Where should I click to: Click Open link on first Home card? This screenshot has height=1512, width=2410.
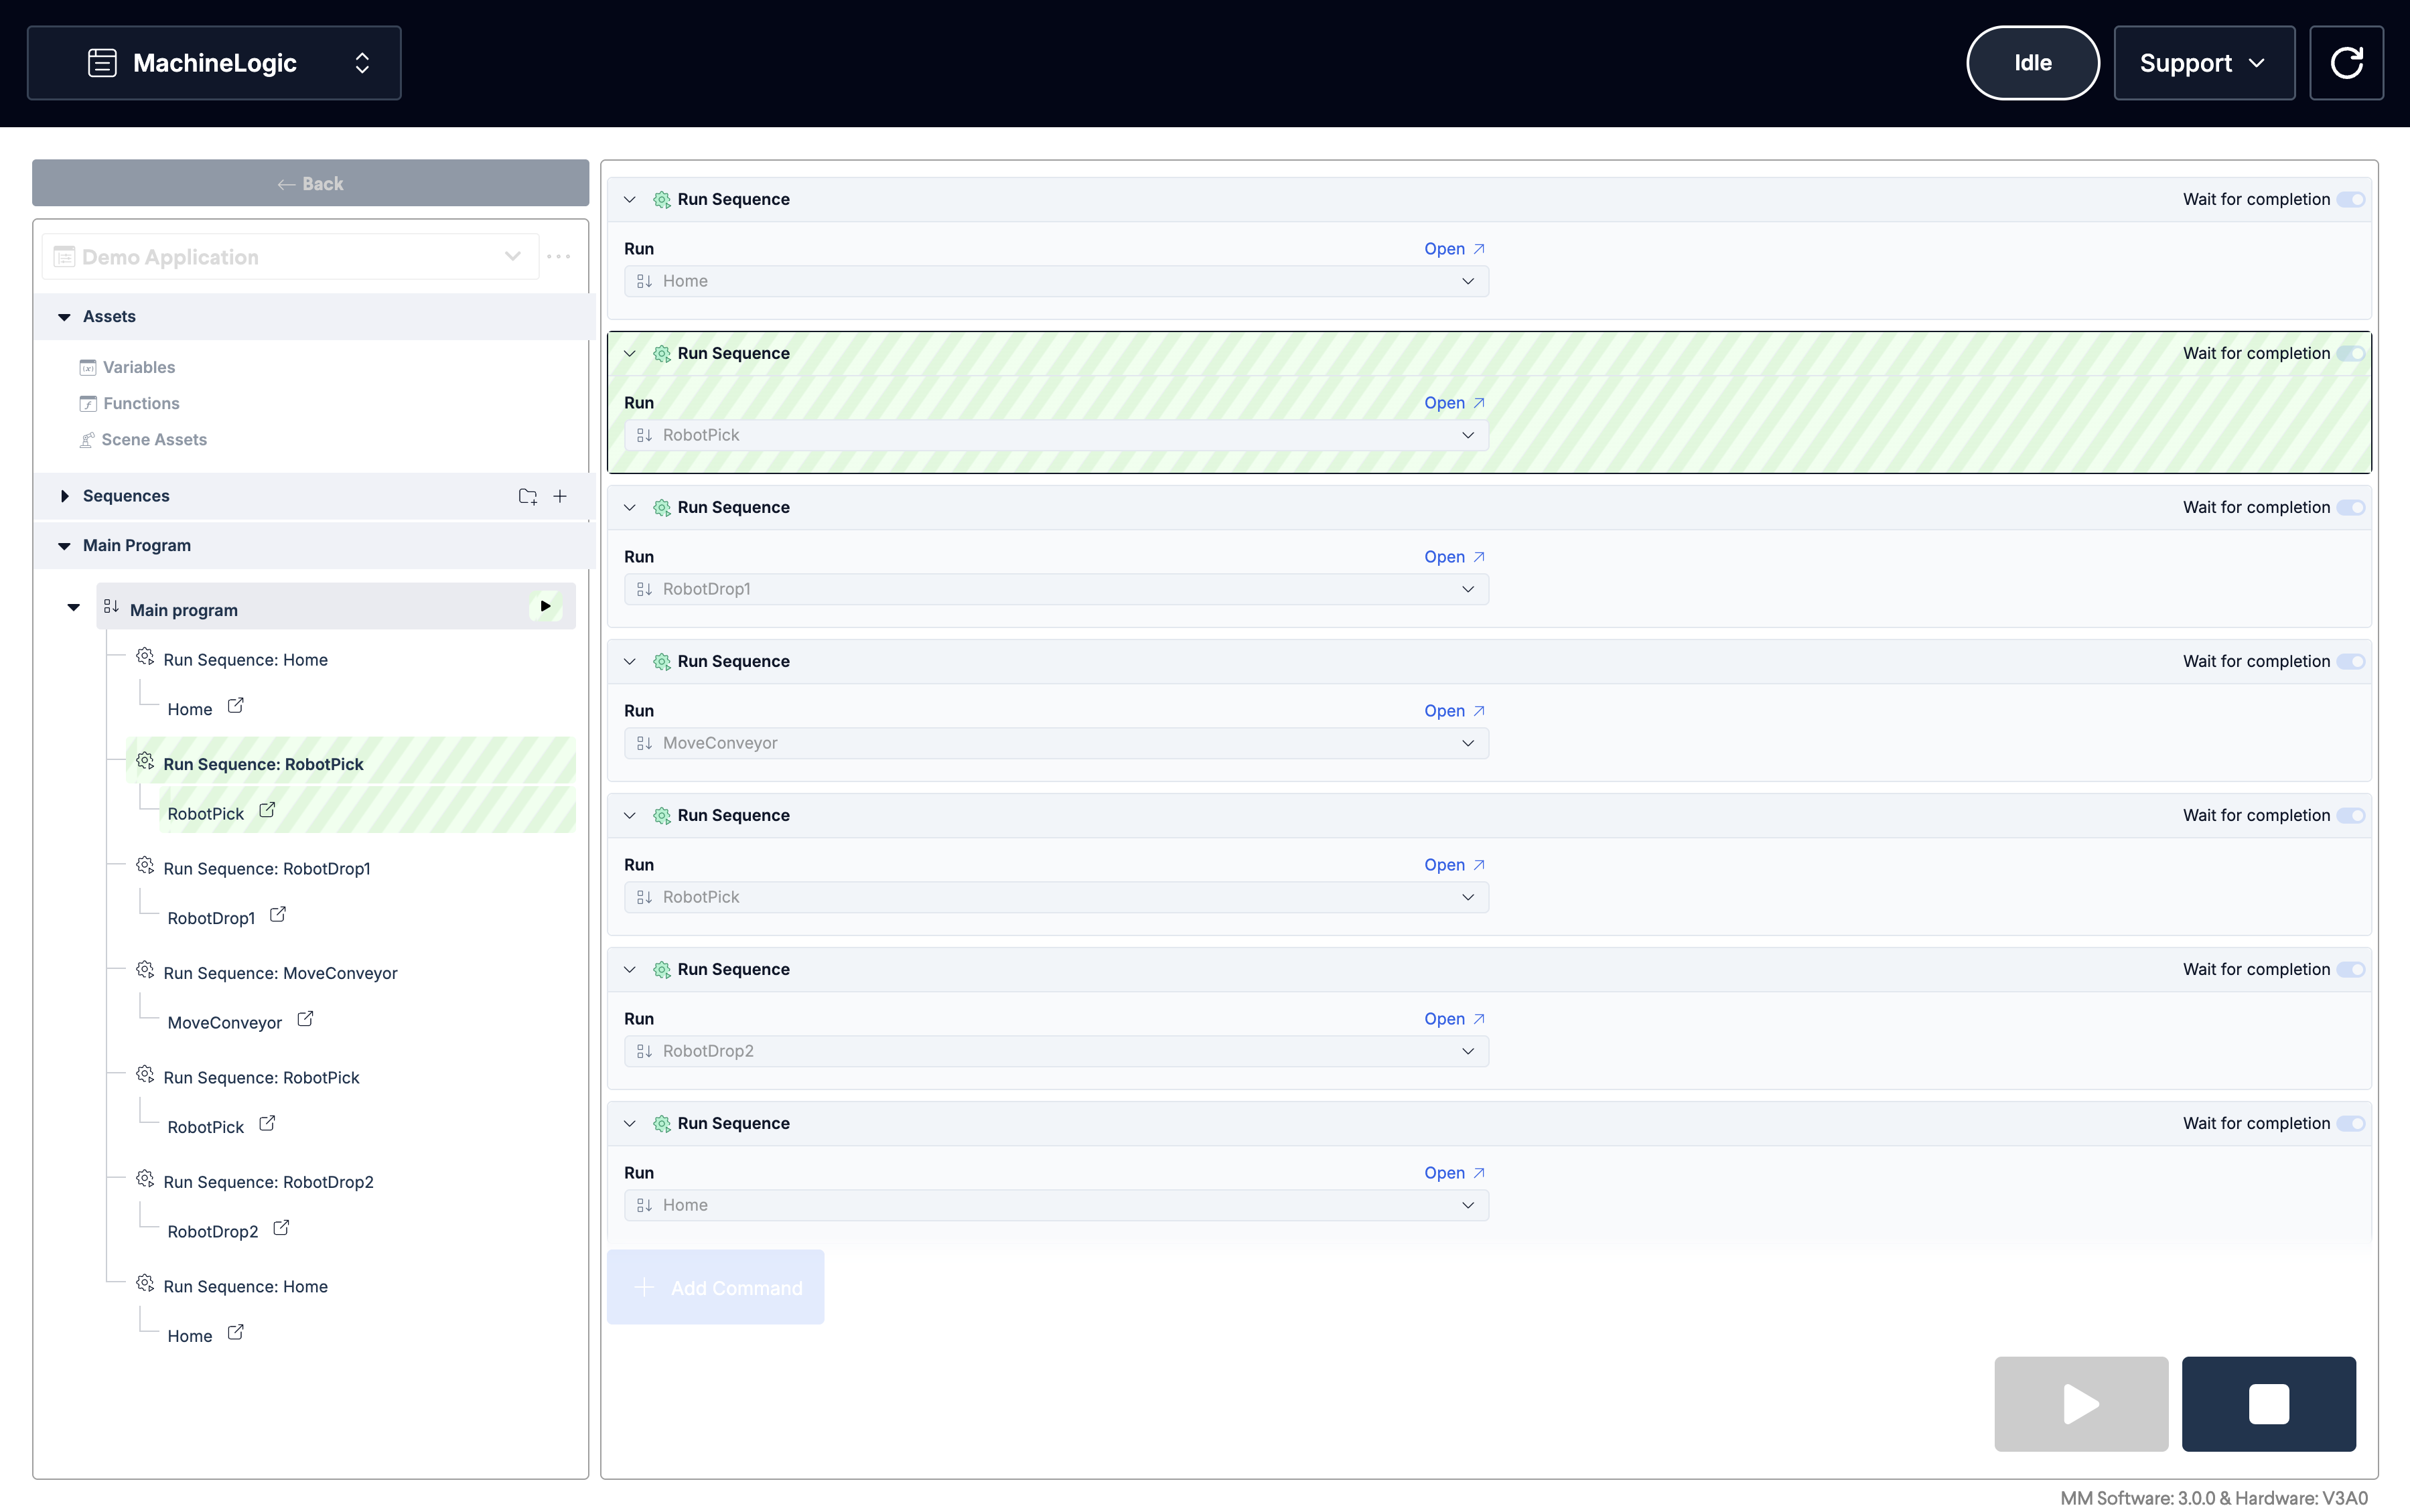pyautogui.click(x=1455, y=249)
